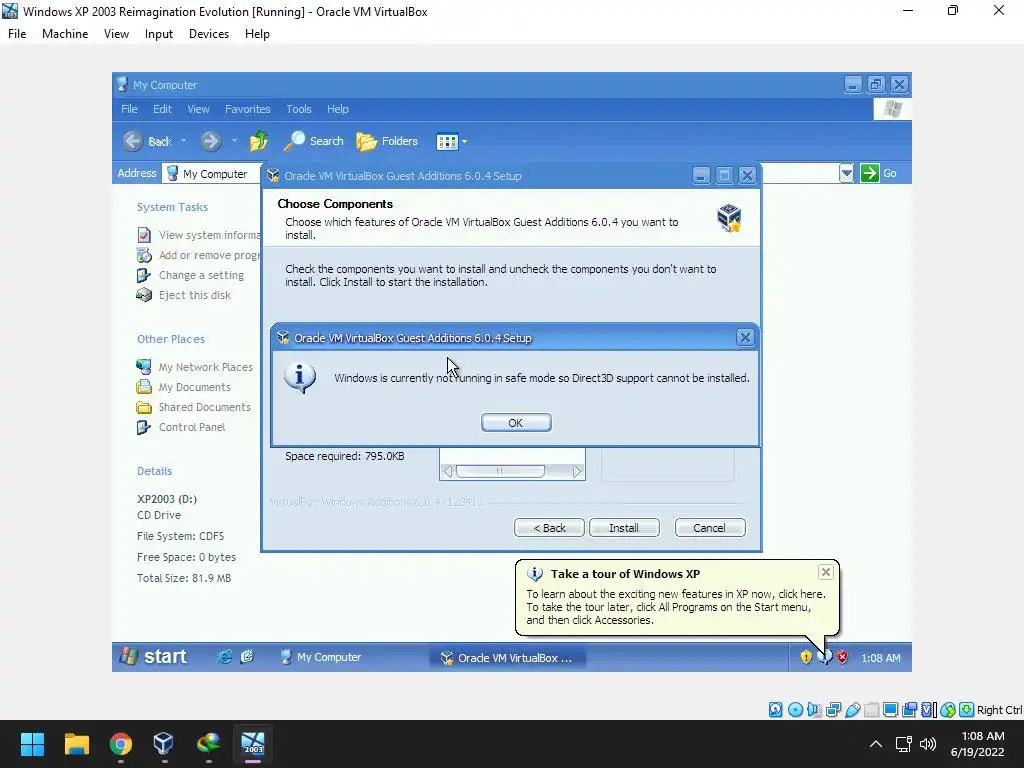Viewport: 1024px width, 768px height.
Task: Open VirtualBox Input menu
Action: (x=159, y=34)
